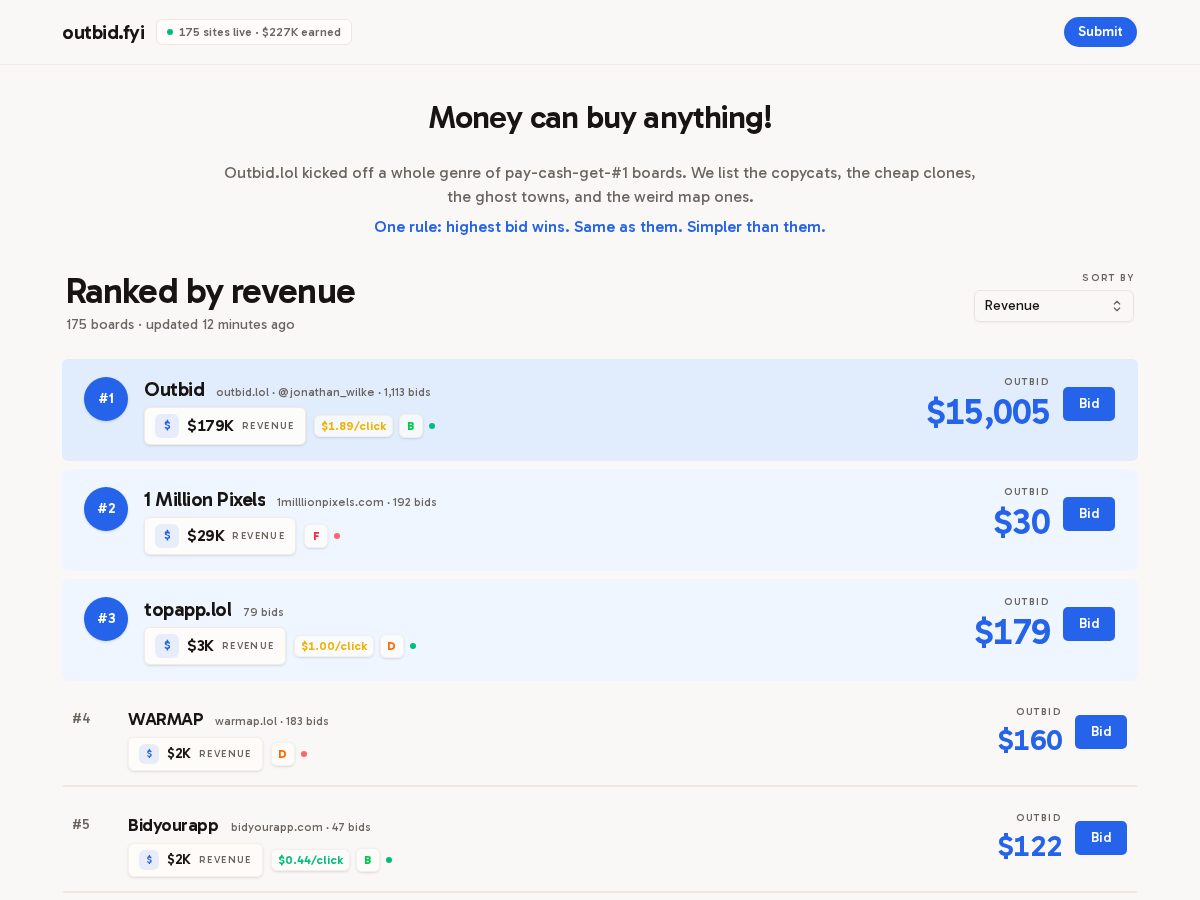Screen dimensions: 1200x900
Task: Click the dollar icon in Outbid's revenue badge
Action: click(167, 426)
